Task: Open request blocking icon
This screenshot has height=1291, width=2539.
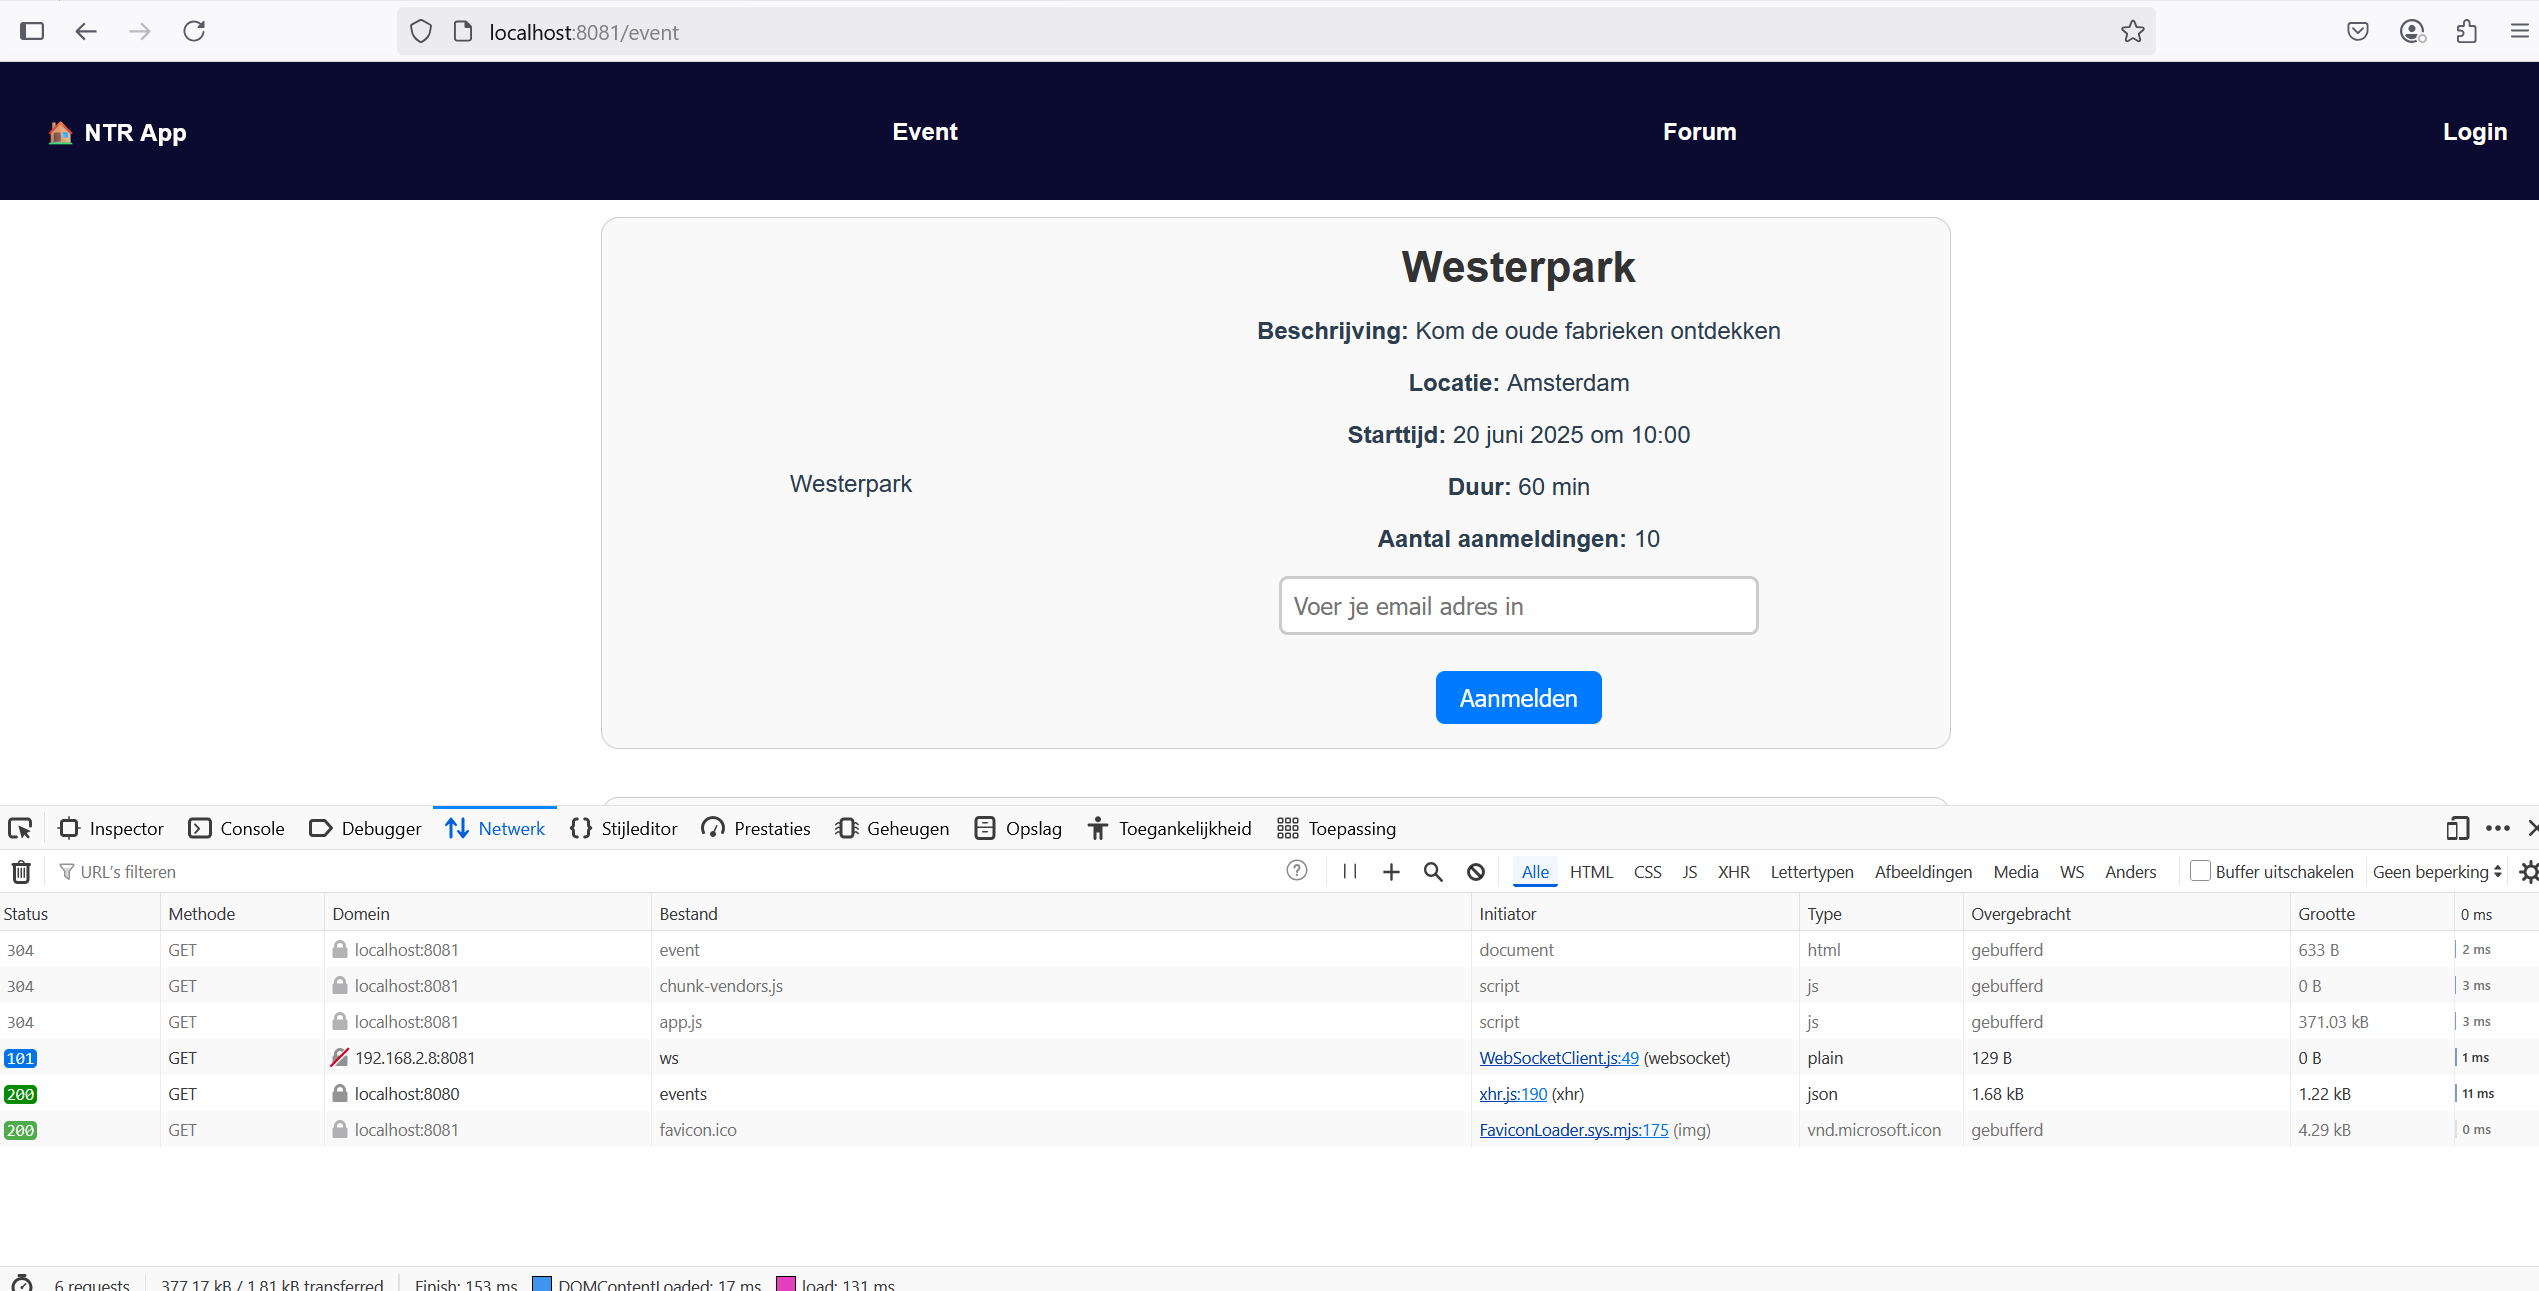Action: coord(1476,872)
